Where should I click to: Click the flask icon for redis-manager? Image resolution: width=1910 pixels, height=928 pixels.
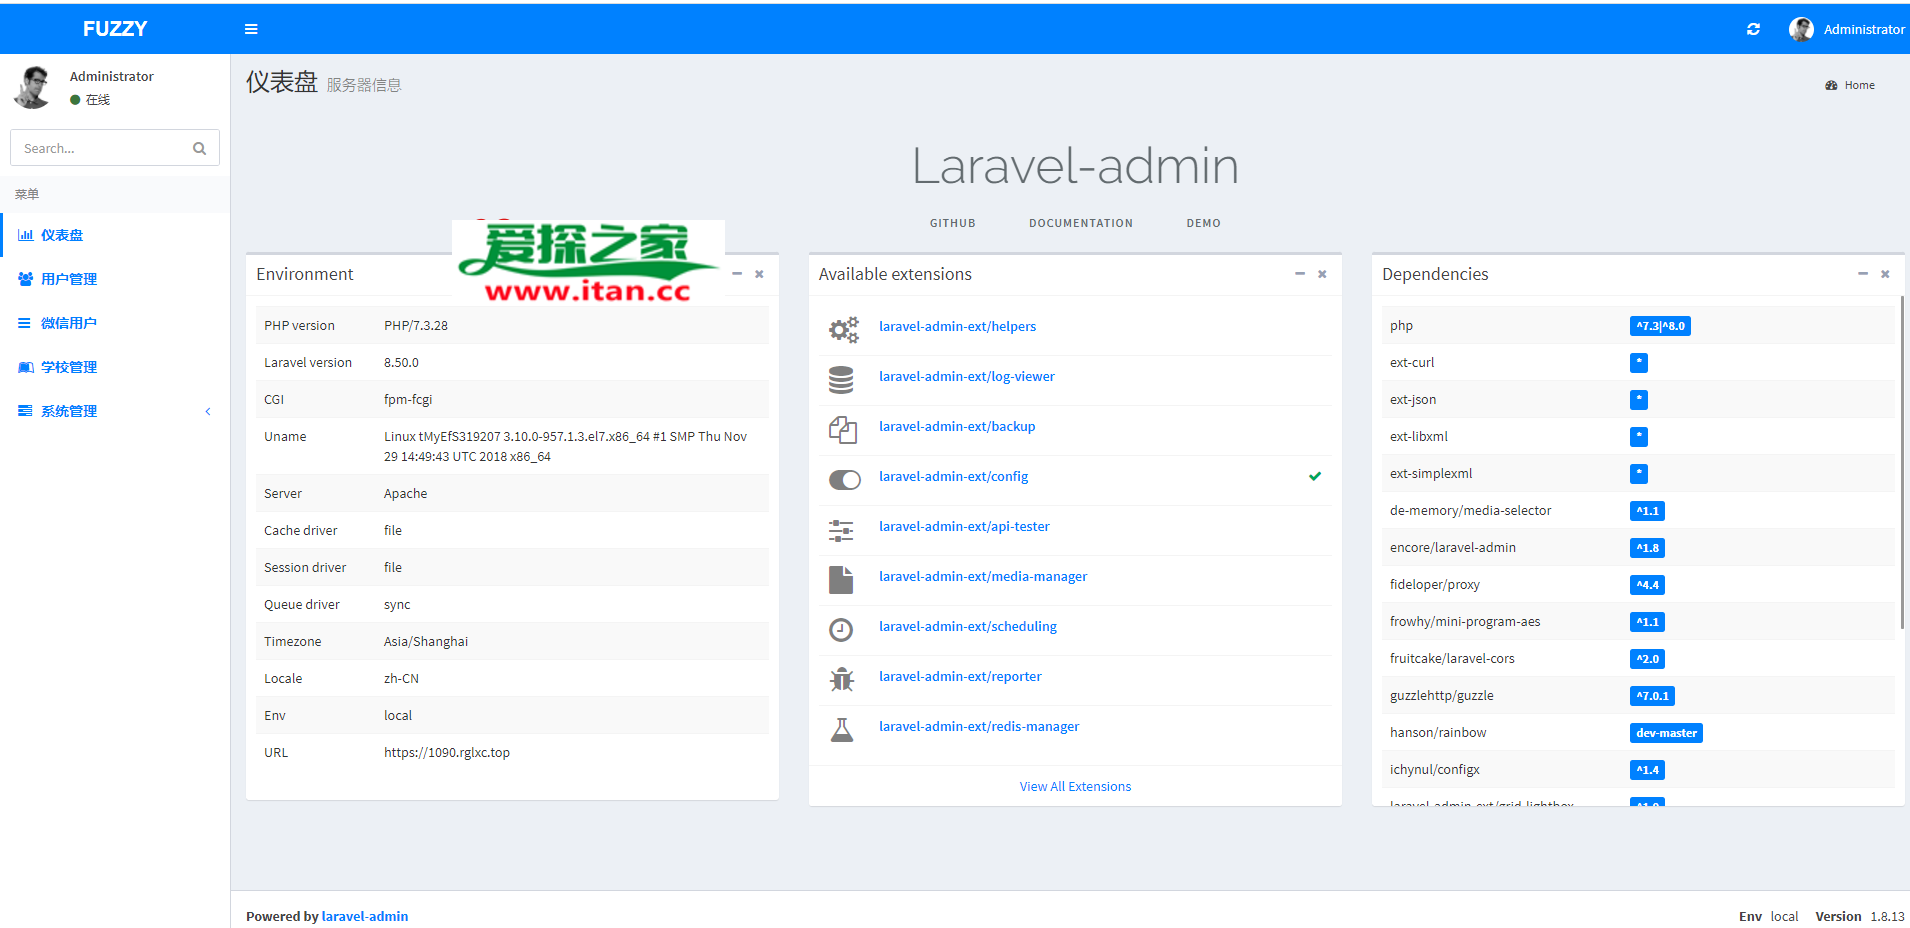click(841, 729)
